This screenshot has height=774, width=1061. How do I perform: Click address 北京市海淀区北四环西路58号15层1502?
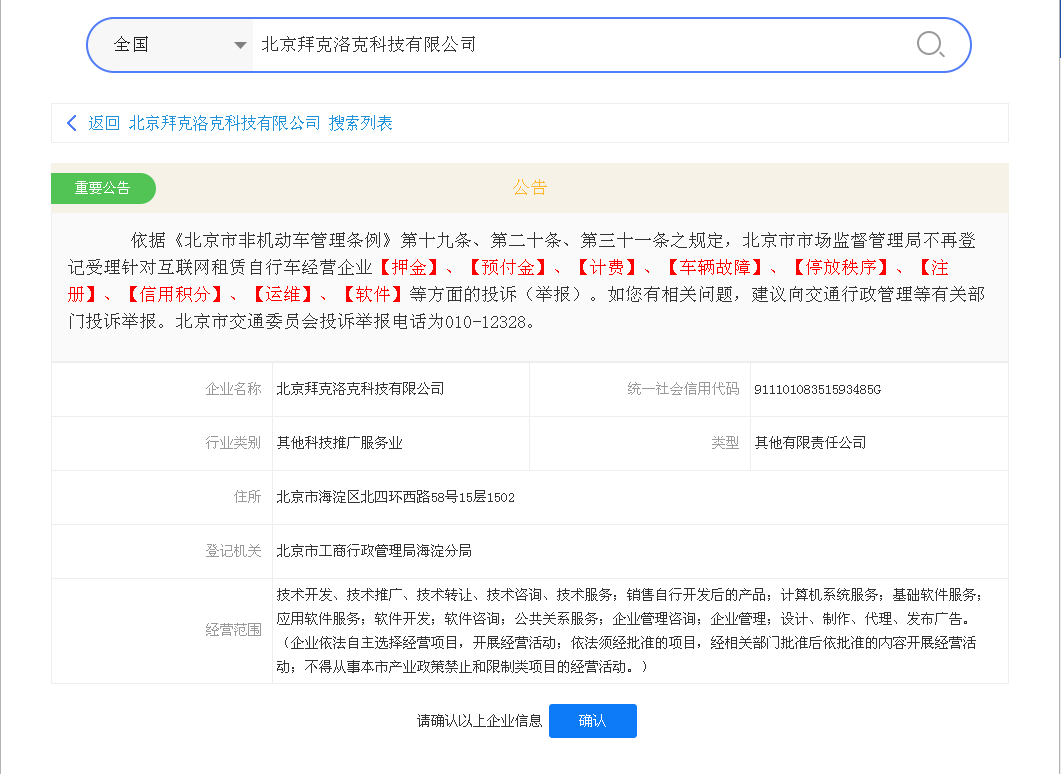point(395,497)
